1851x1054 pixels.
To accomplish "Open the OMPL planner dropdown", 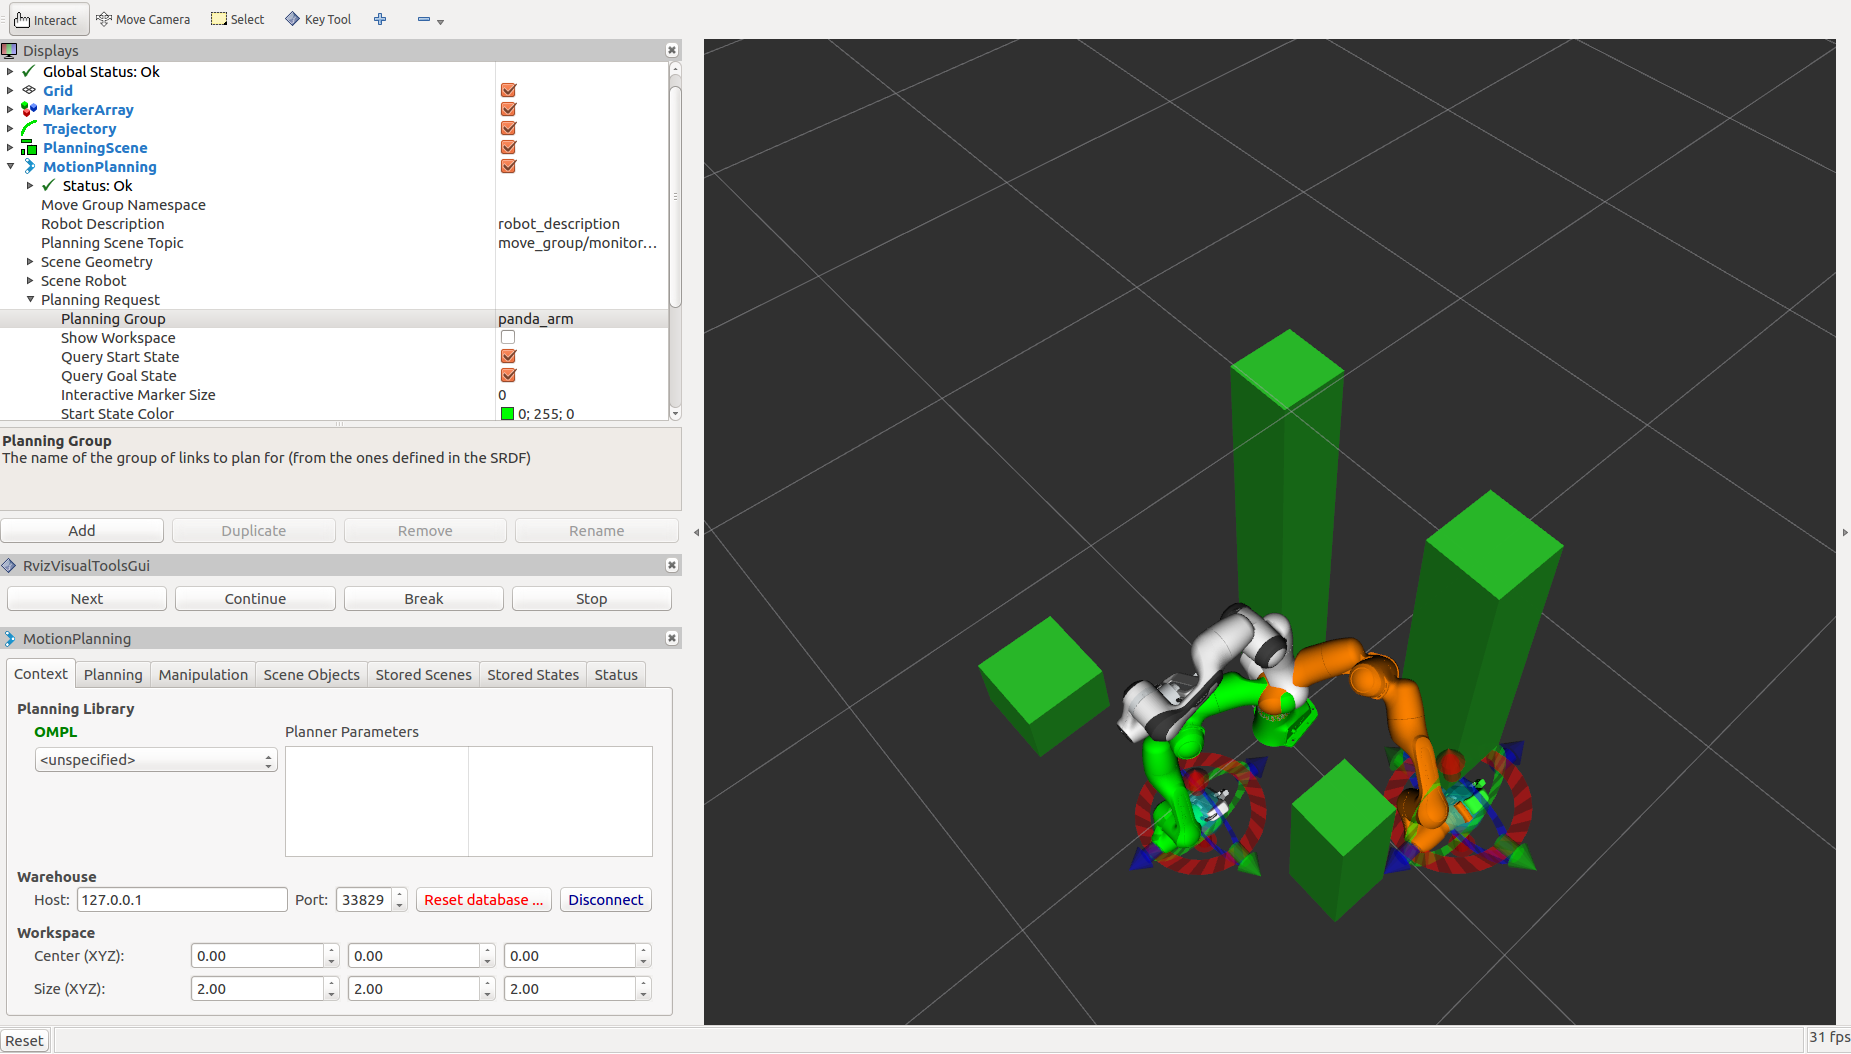I will (156, 760).
